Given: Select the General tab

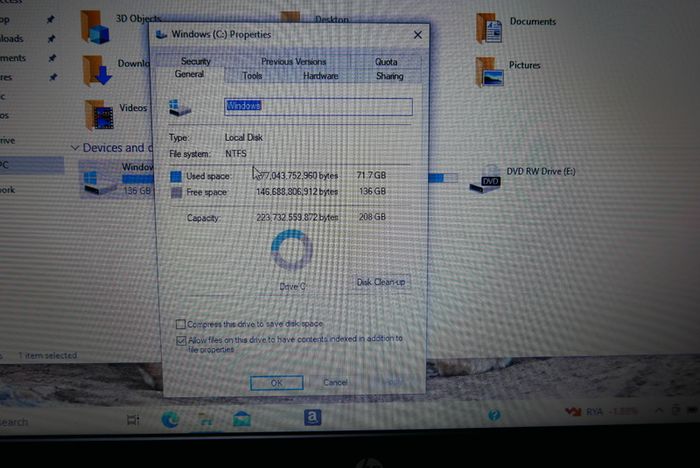Looking at the screenshot, I should point(189,74).
